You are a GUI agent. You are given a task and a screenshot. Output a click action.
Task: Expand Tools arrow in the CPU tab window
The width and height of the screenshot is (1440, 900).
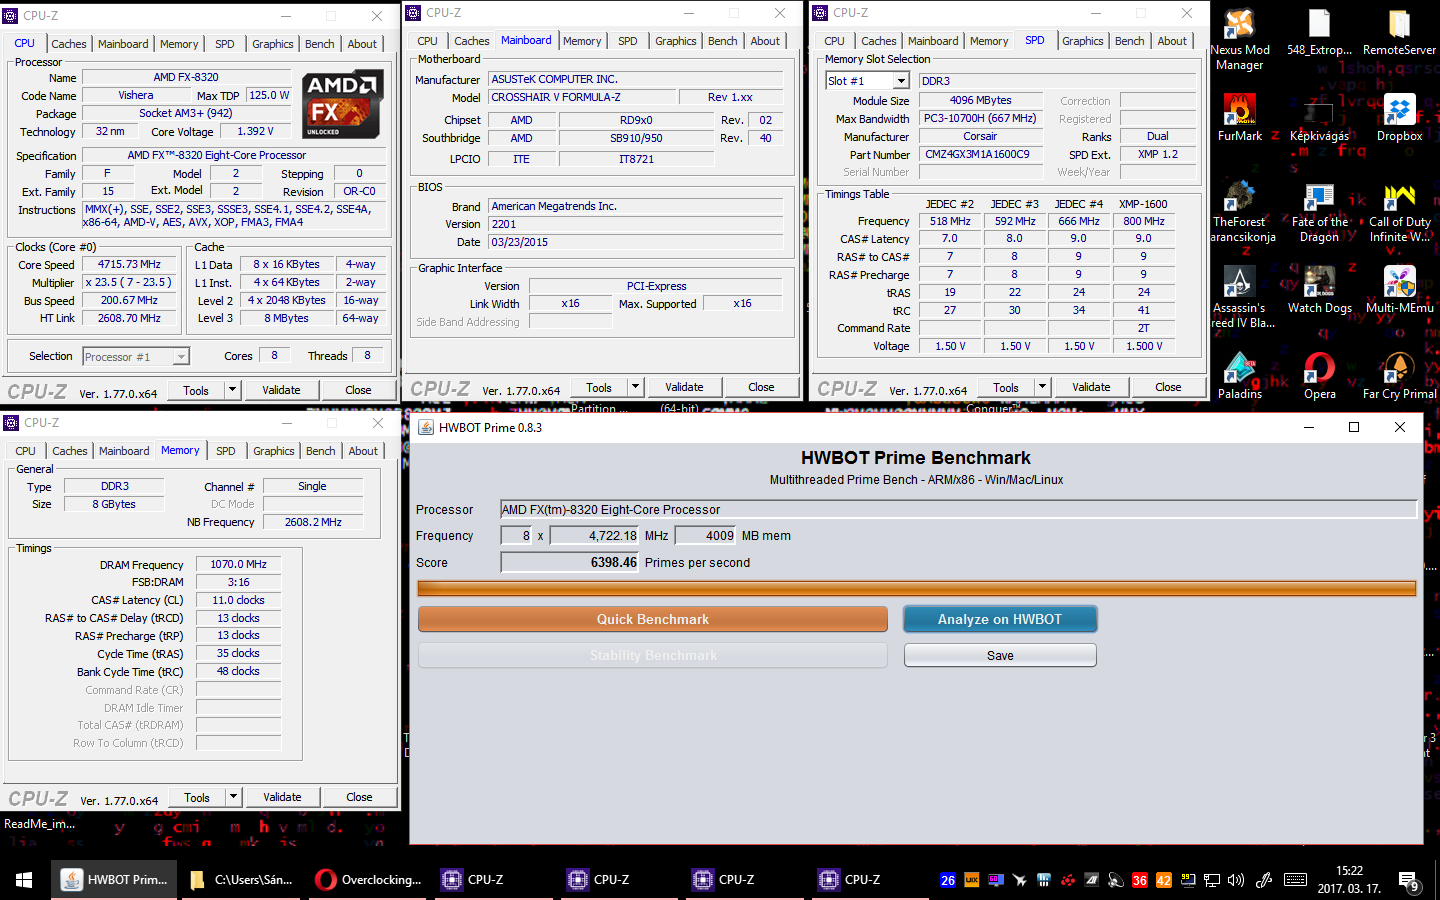[x=233, y=390]
